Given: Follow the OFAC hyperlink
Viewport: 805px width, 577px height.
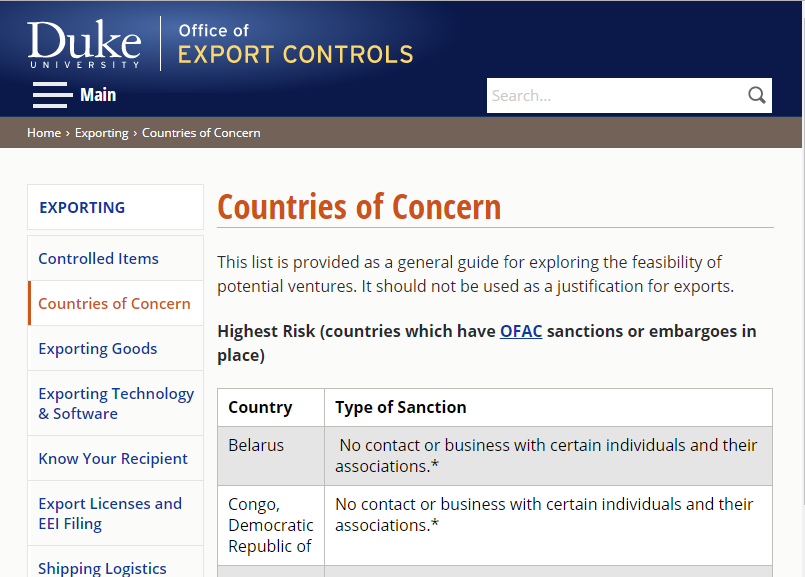Looking at the screenshot, I should coord(521,331).
